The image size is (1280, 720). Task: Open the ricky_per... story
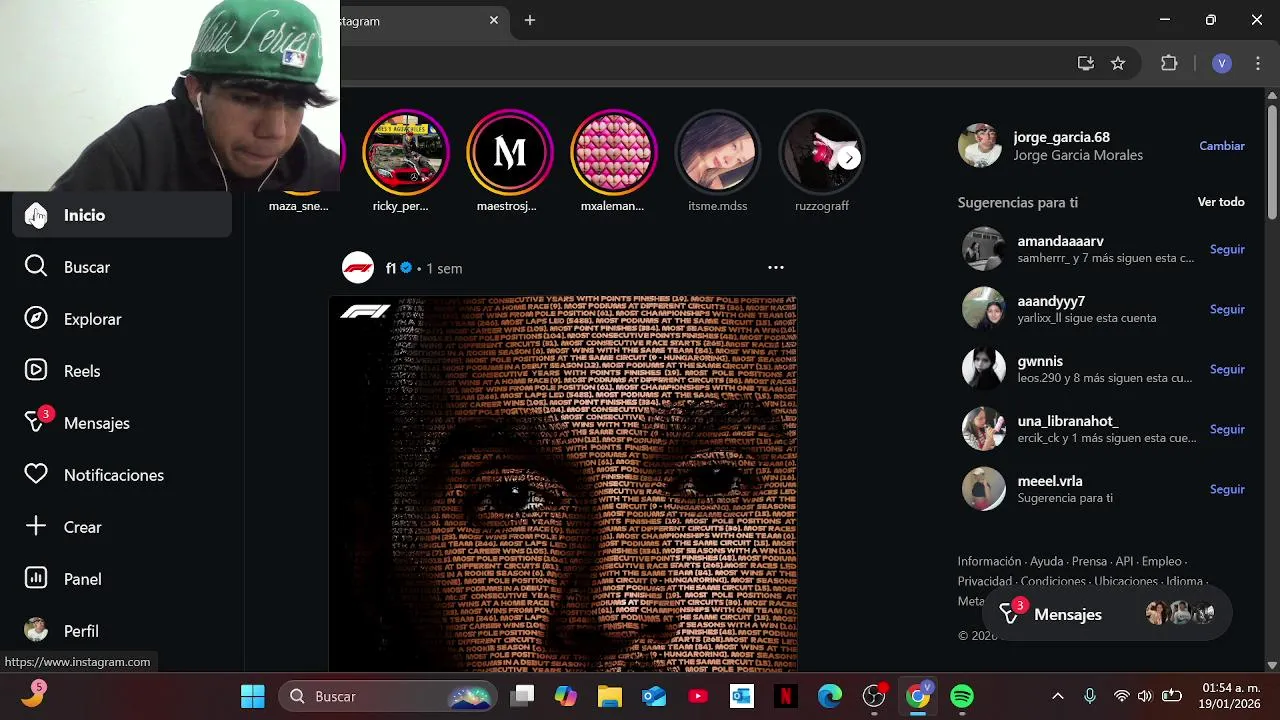point(405,152)
